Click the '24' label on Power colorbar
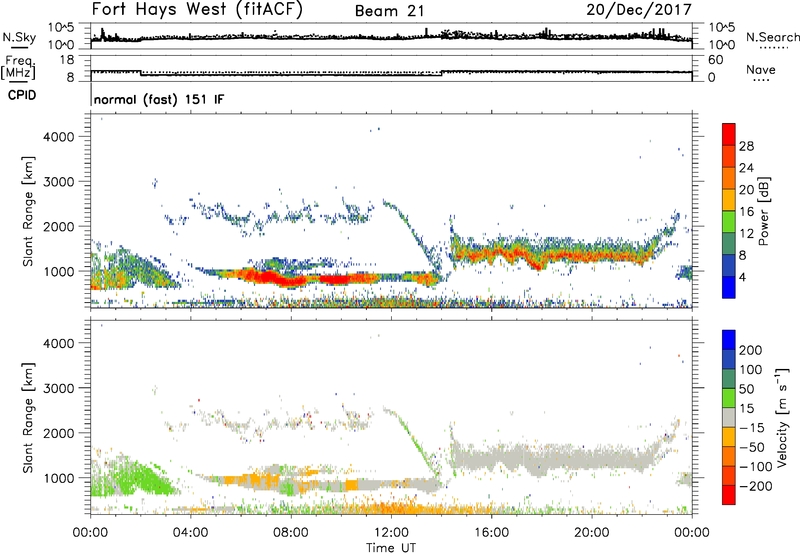This screenshot has width=800, height=554. pos(746,168)
